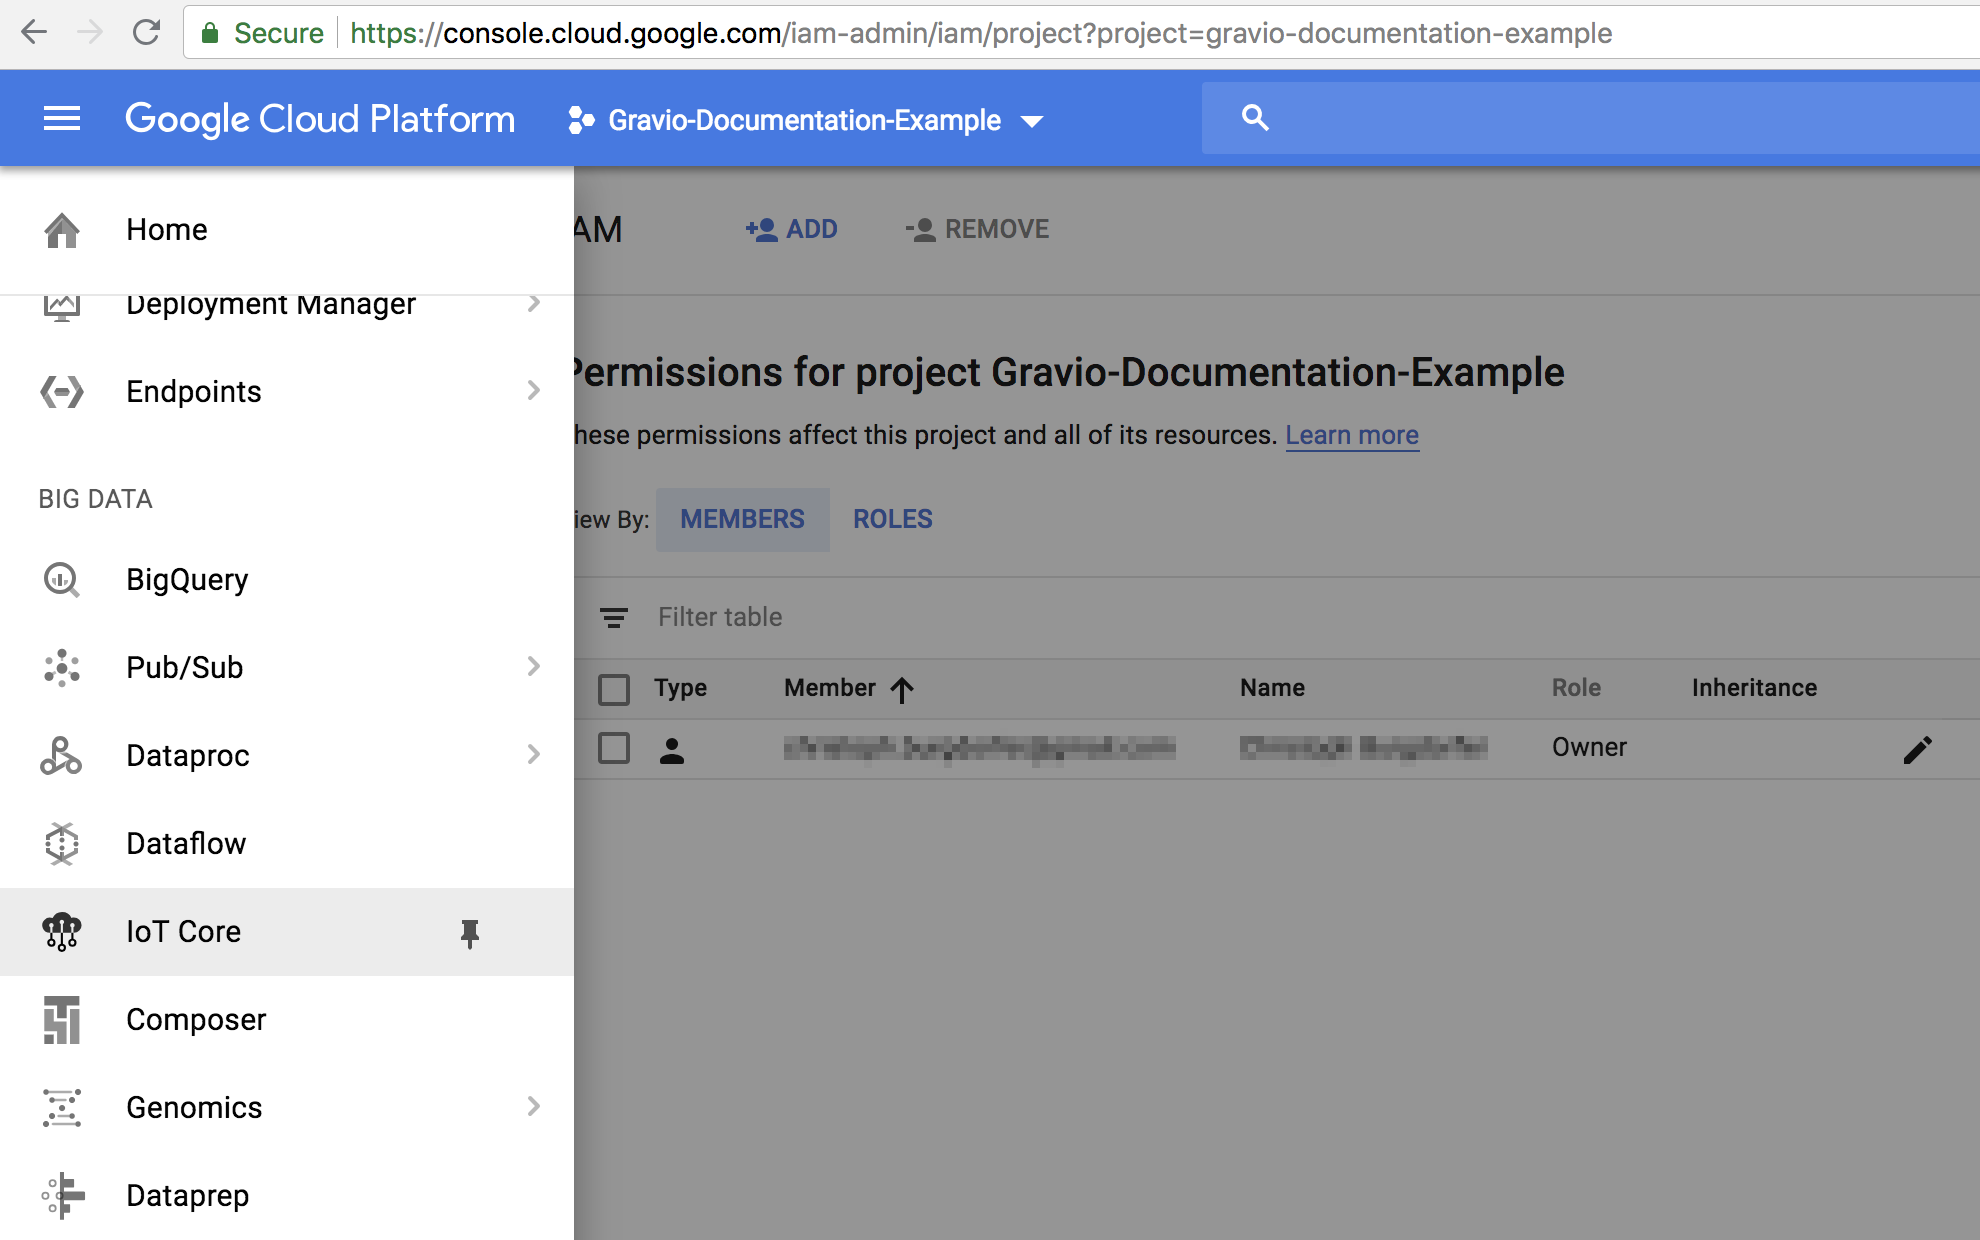Click the project hexagon icon in header
Screen dimensions: 1980x1240
pyautogui.click(x=581, y=120)
